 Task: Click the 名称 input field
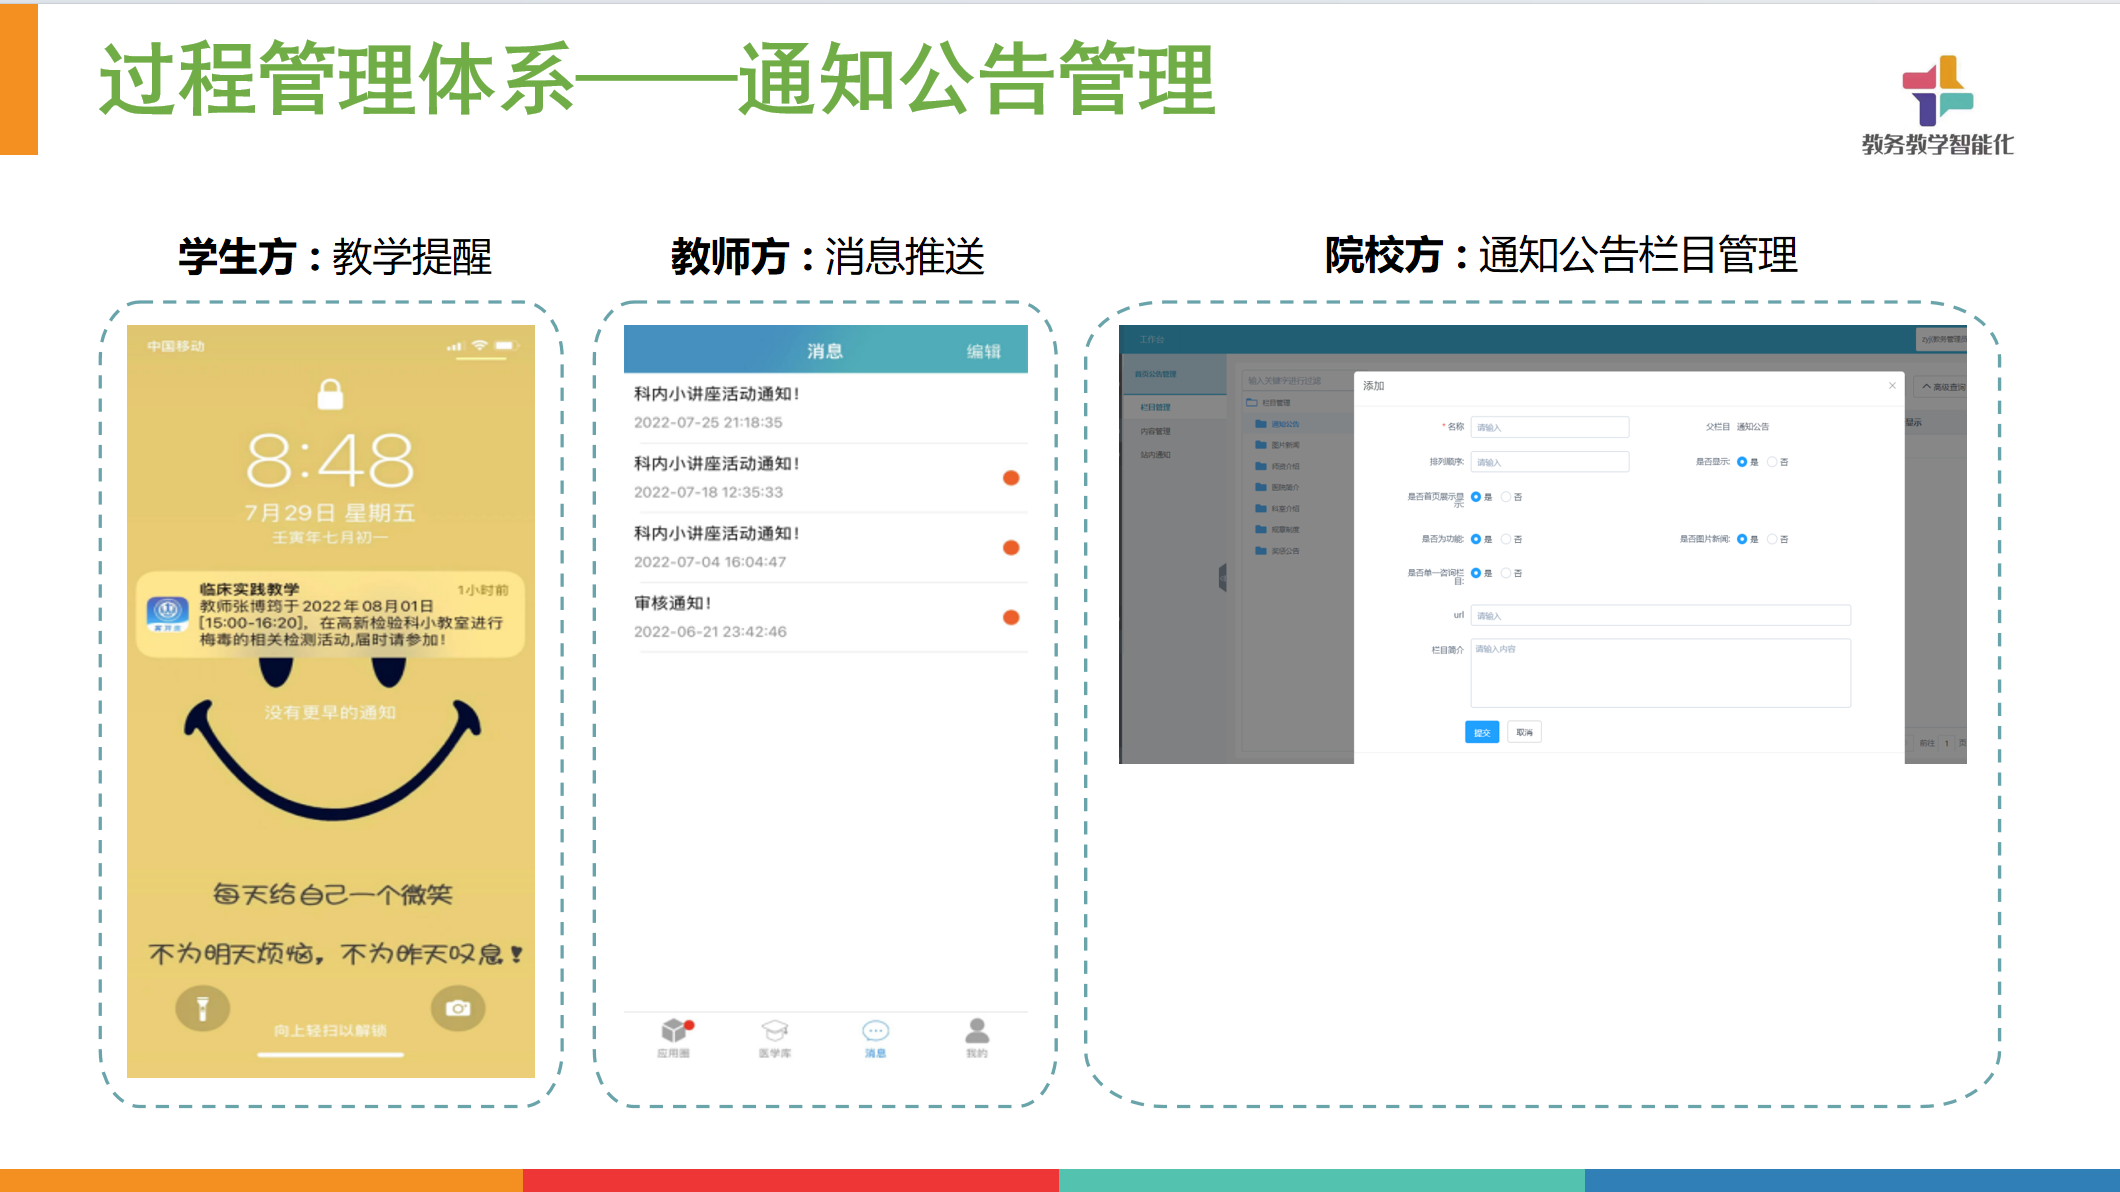pos(1549,427)
